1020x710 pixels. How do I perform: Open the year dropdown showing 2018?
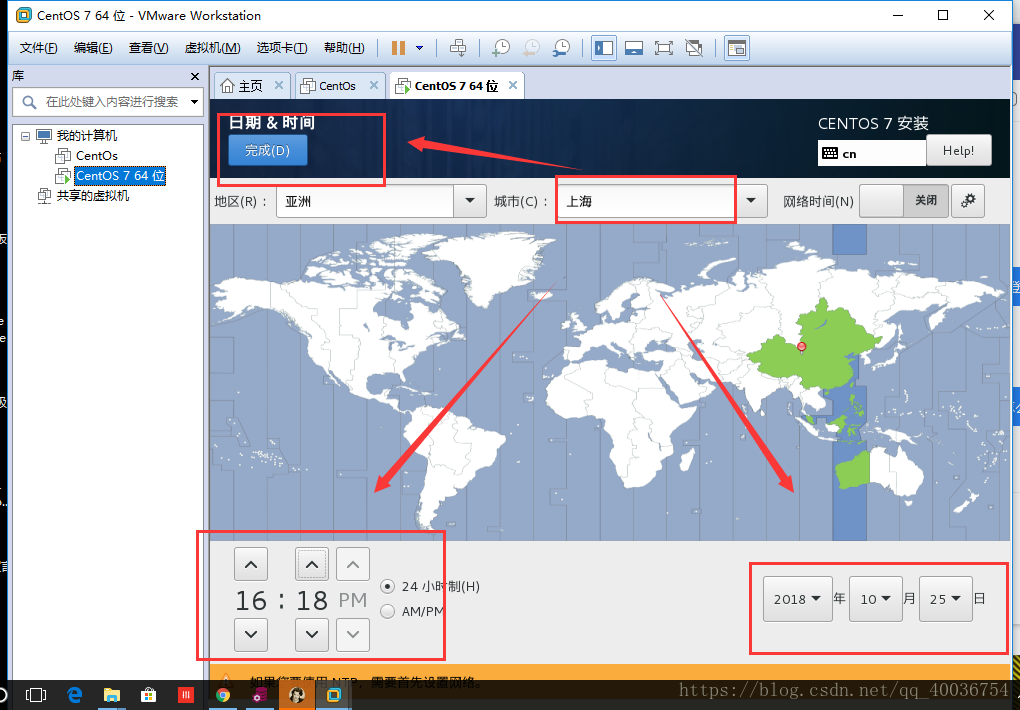tap(798, 599)
